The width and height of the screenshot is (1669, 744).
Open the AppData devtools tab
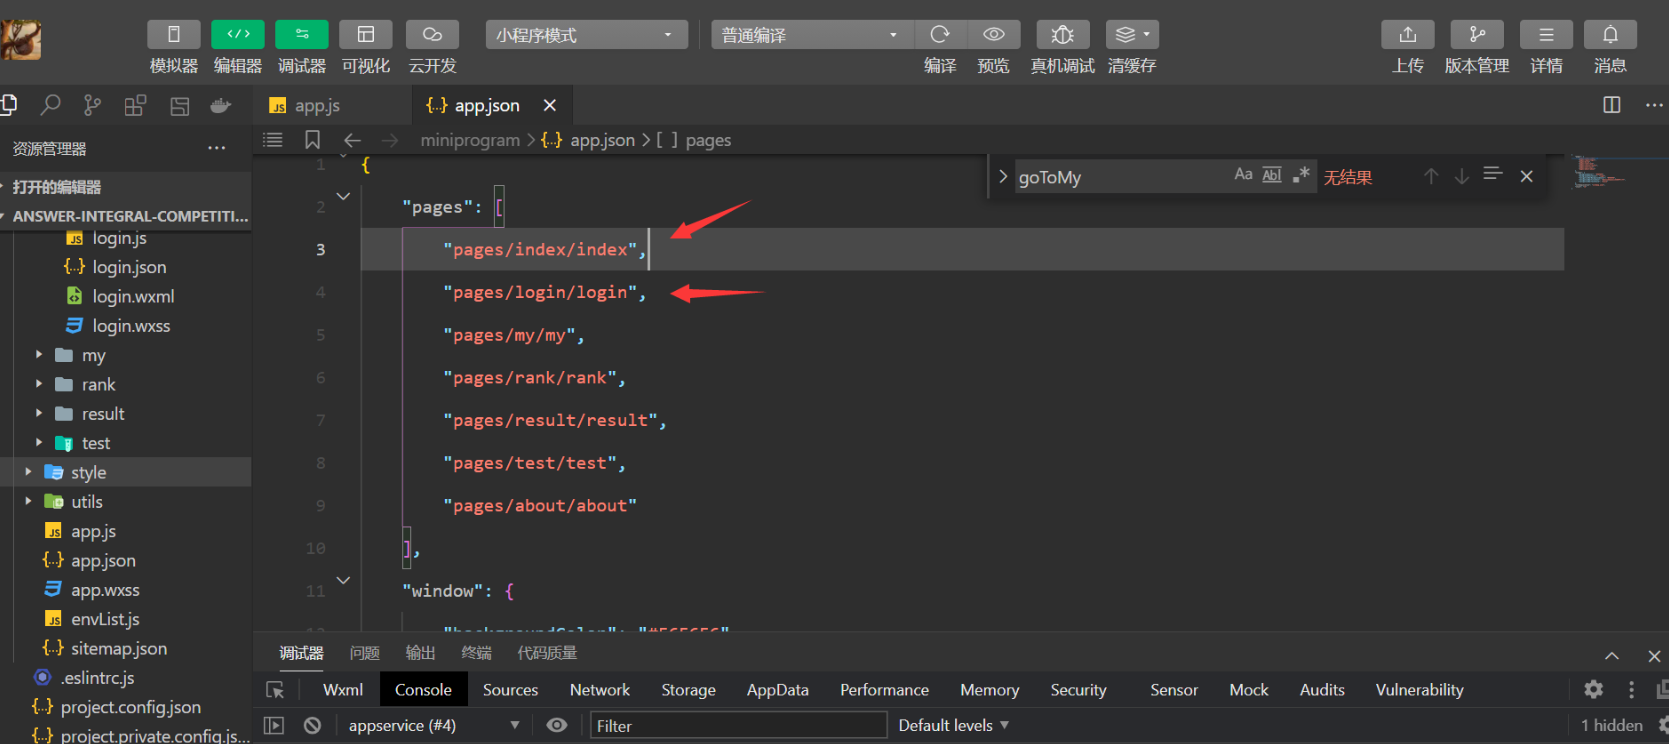[777, 690]
